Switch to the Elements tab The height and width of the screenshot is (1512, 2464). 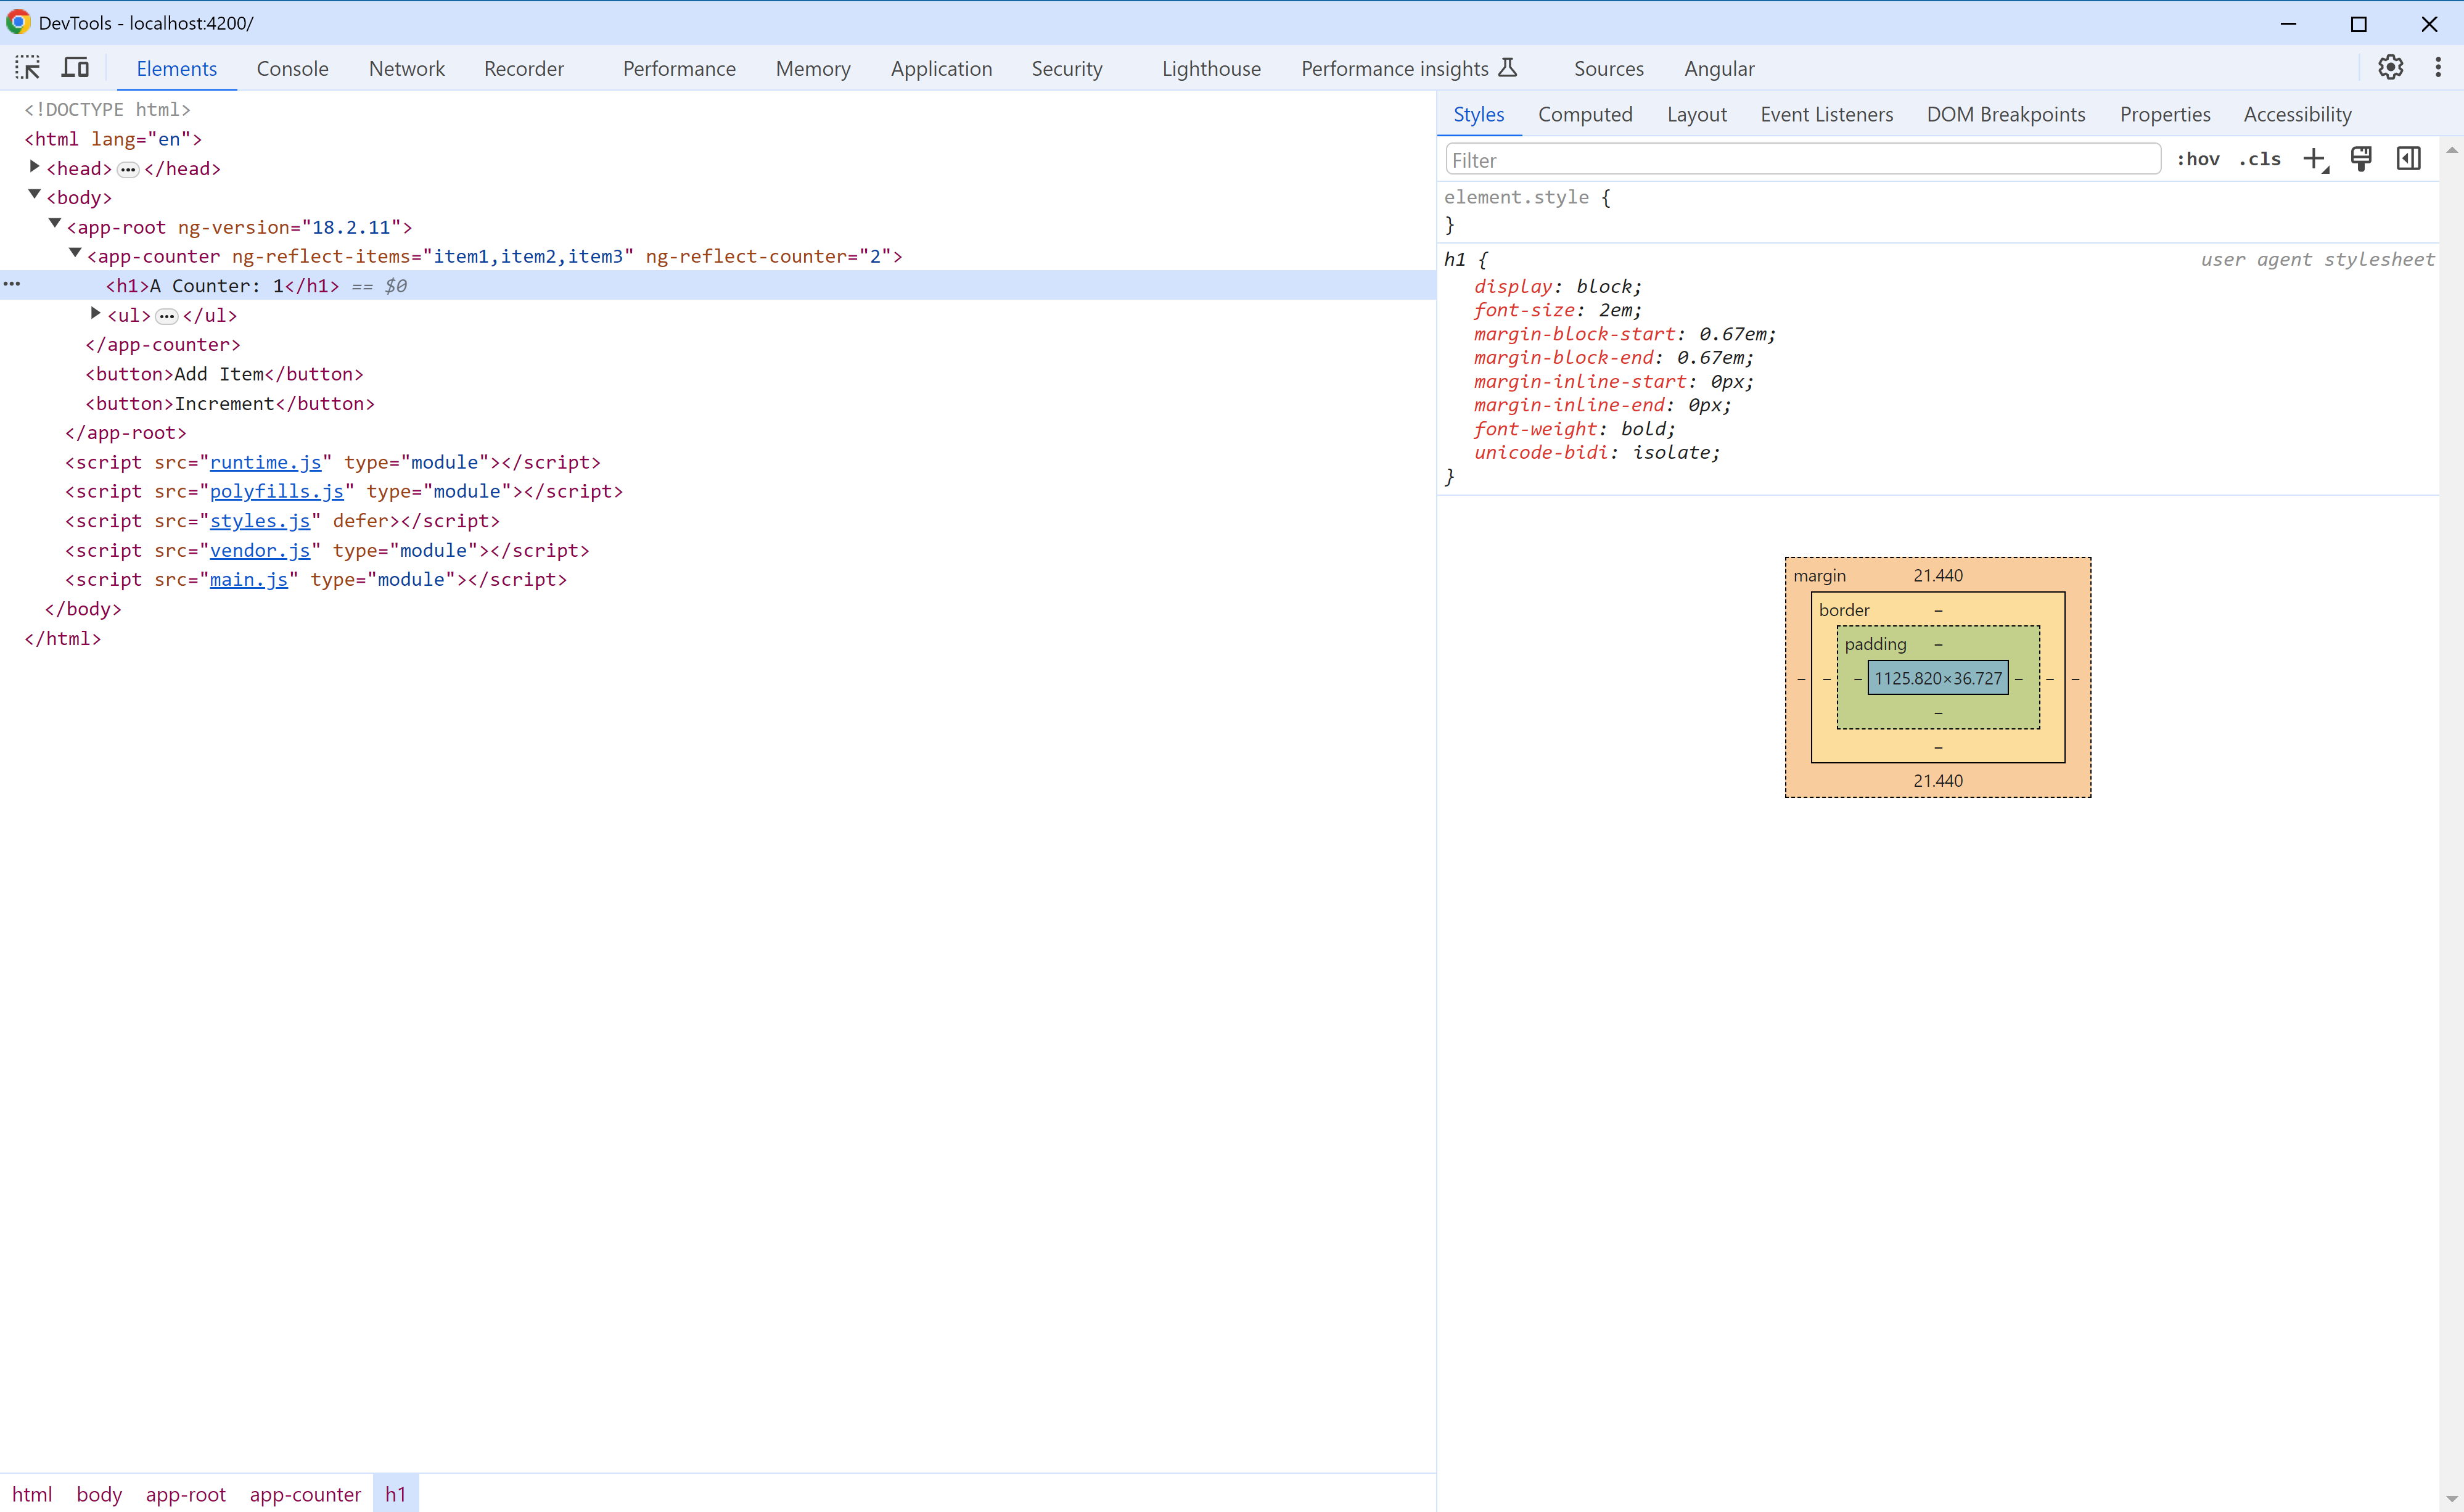tap(177, 68)
